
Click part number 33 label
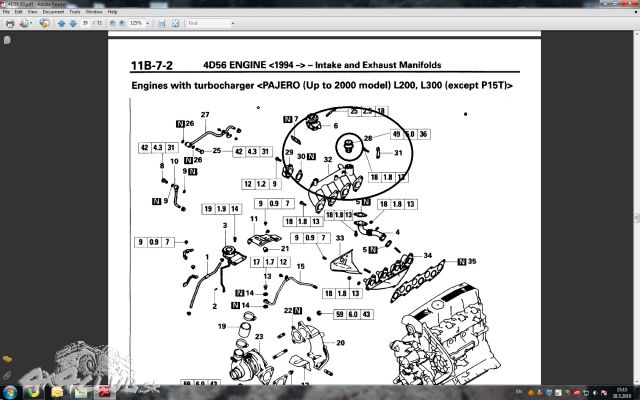(340, 238)
